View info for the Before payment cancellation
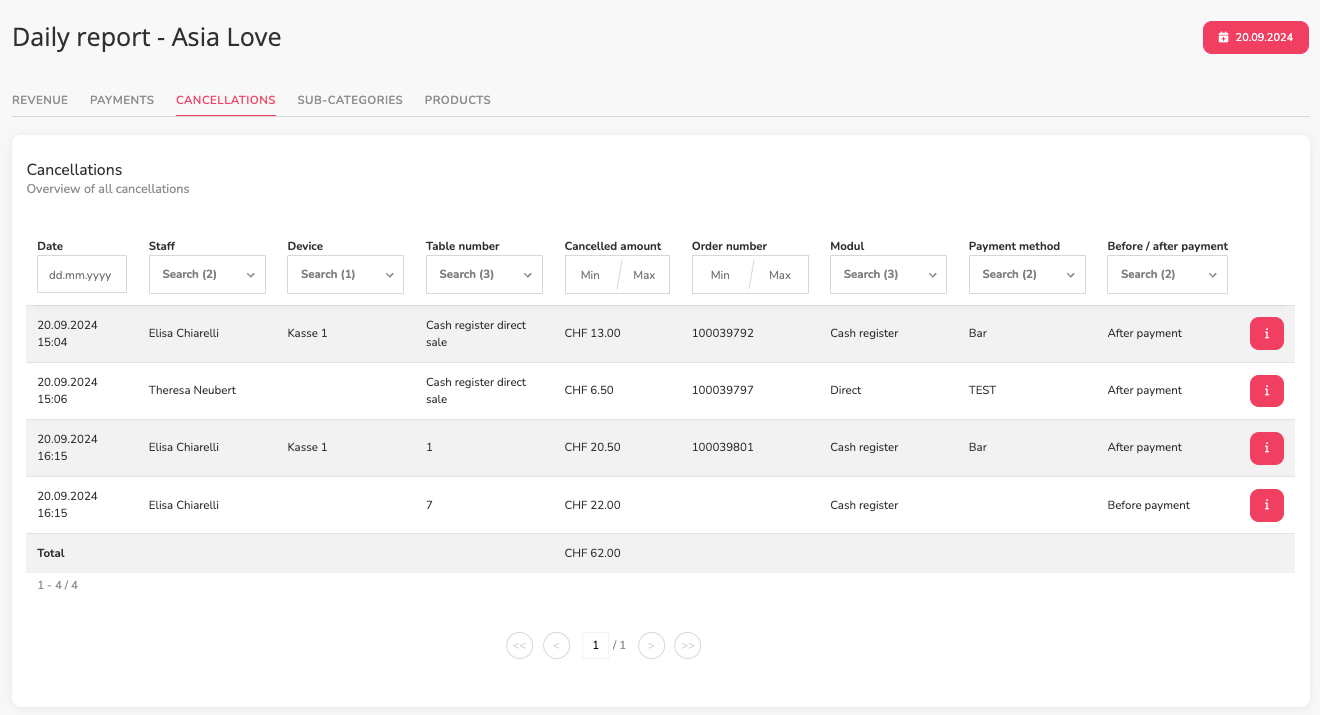 [x=1266, y=505]
